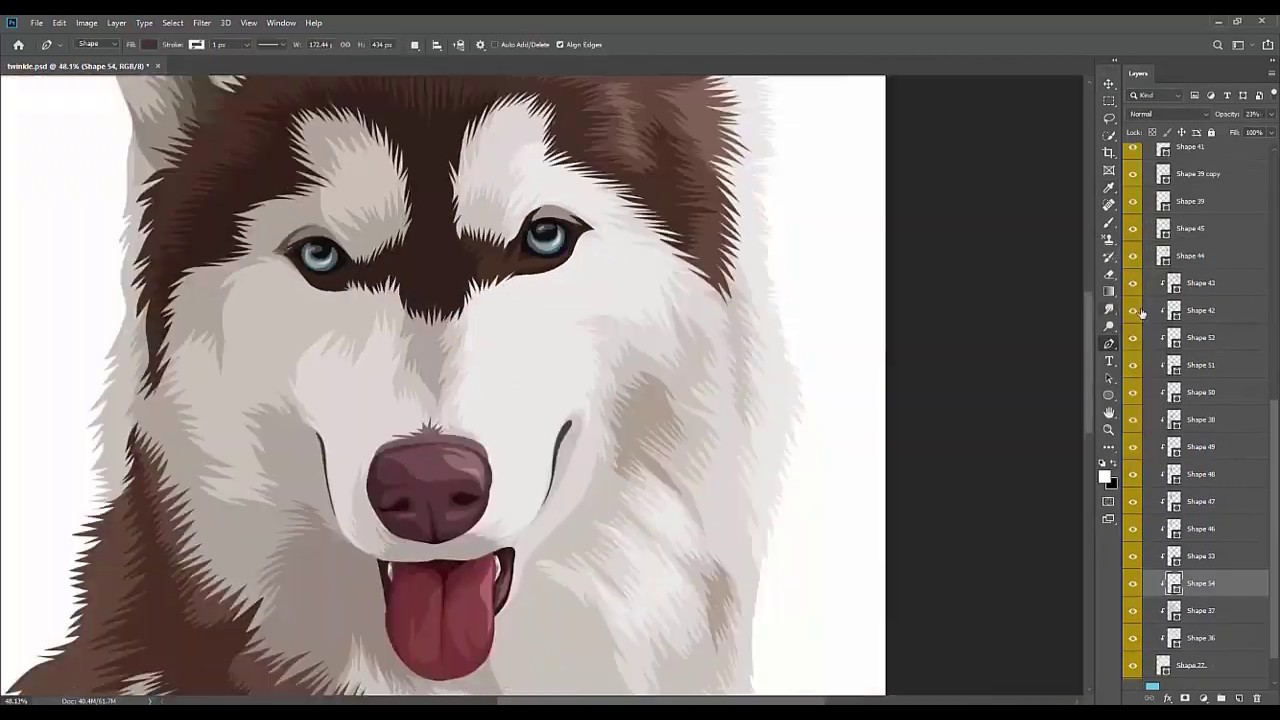This screenshot has height=720, width=1280.
Task: Open the Layers panel menu
Action: tap(1271, 73)
